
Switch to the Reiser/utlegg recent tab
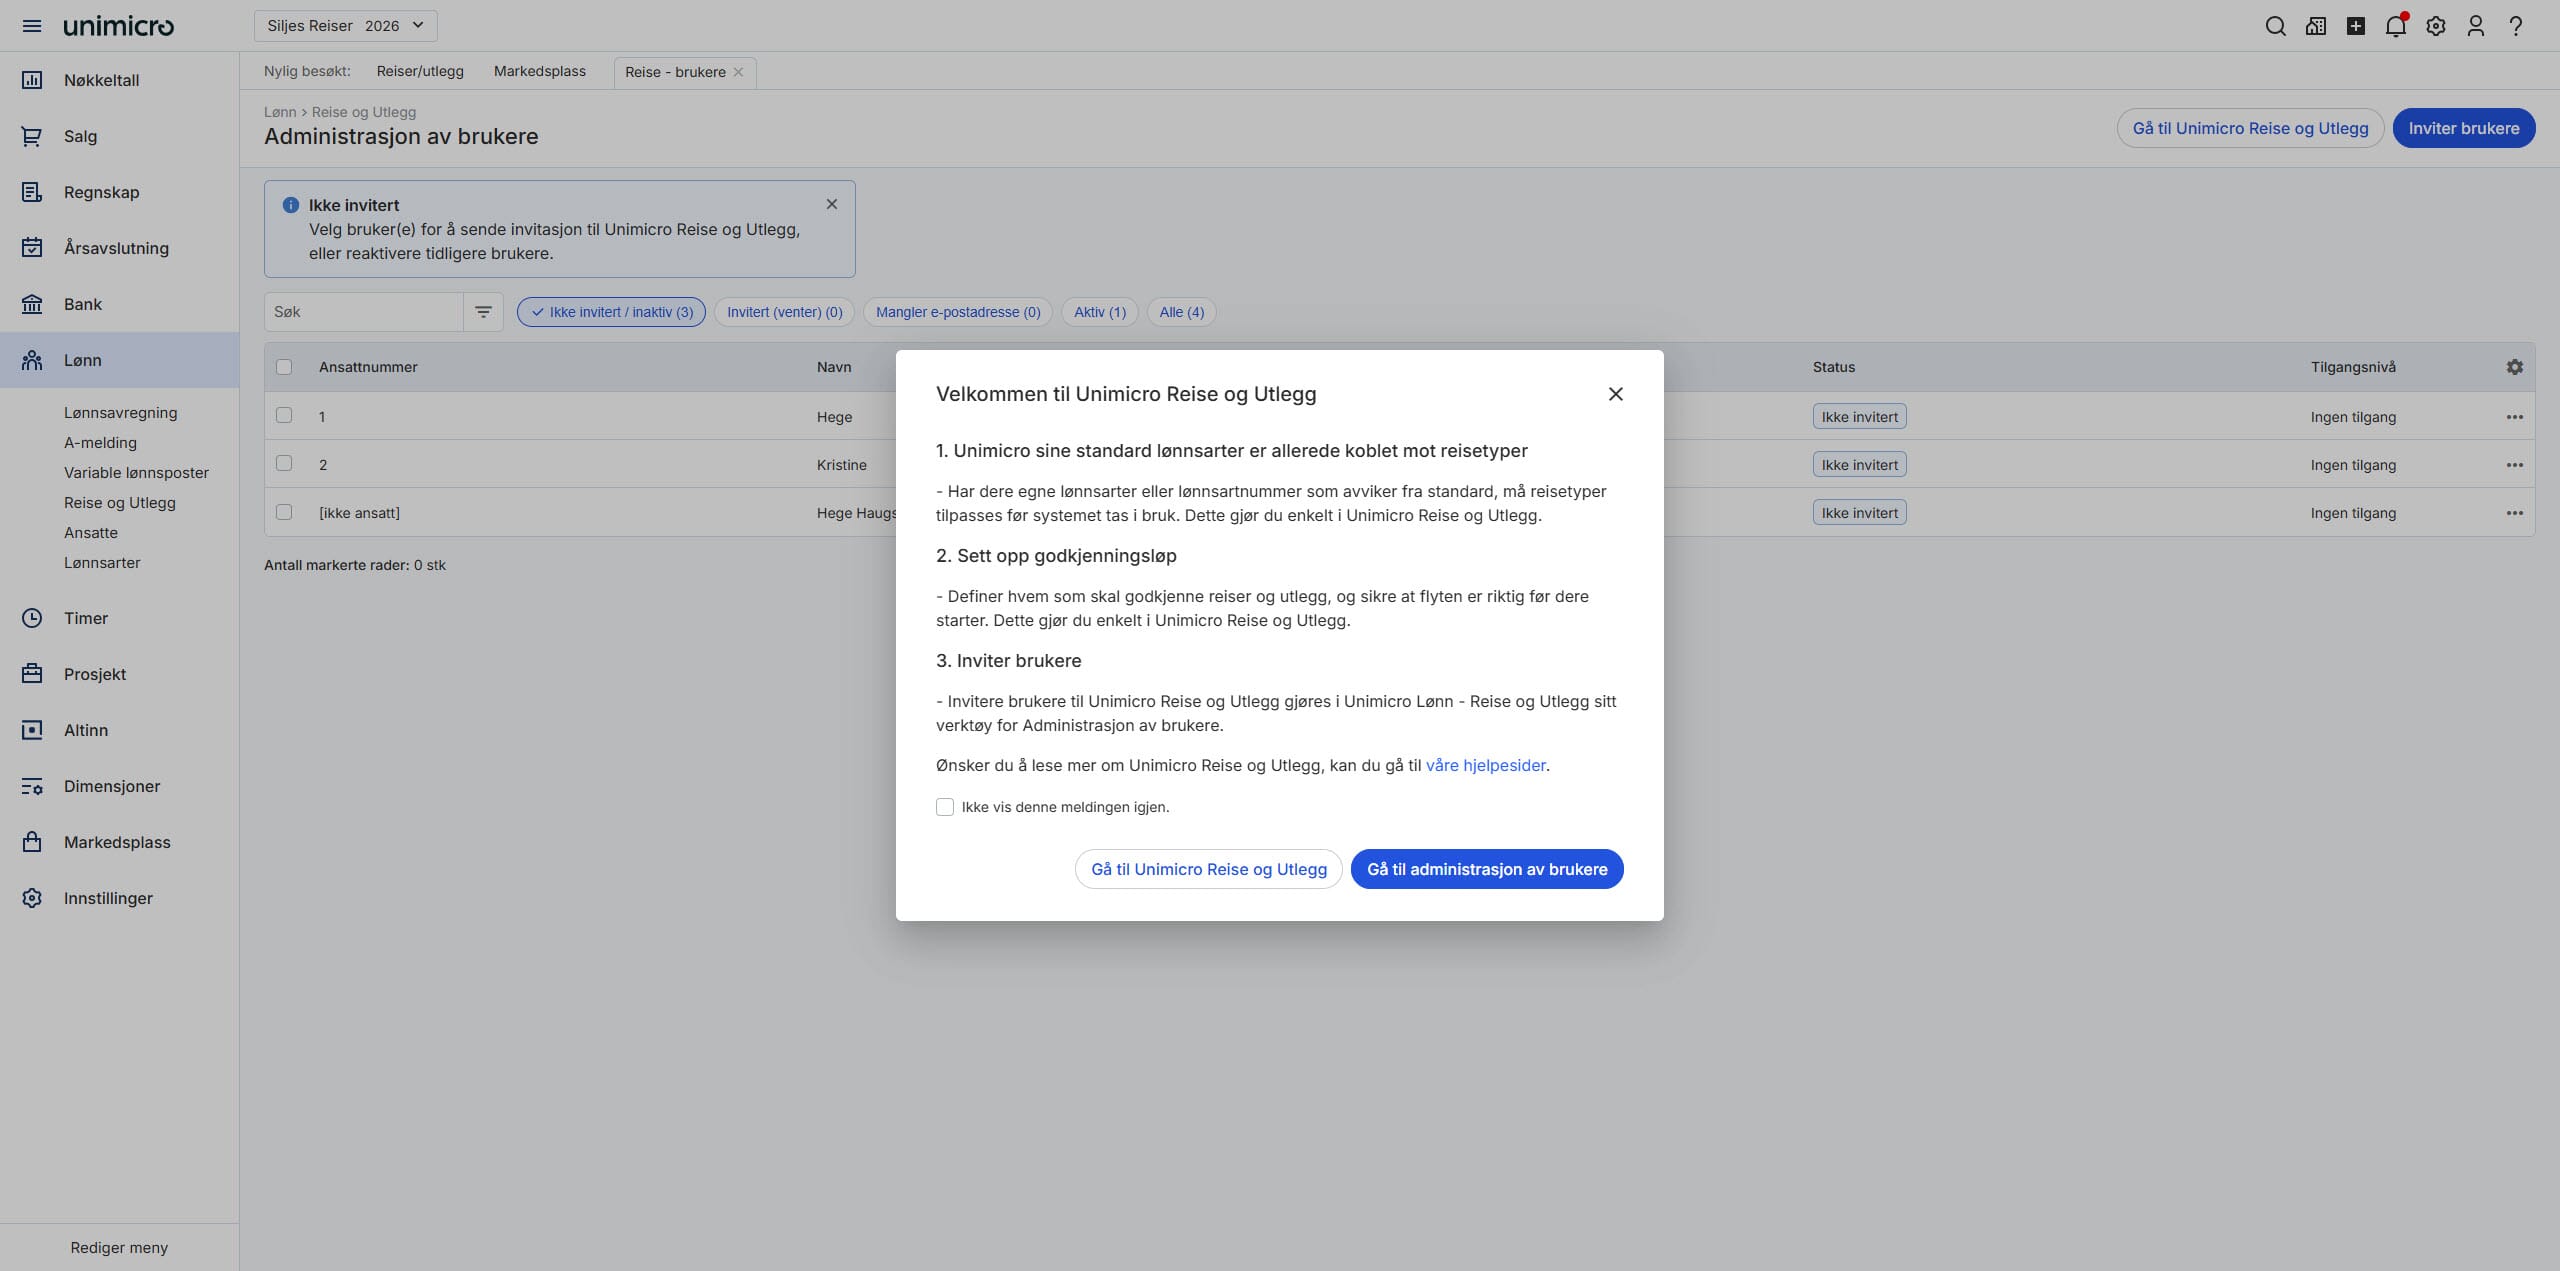[x=420, y=72]
